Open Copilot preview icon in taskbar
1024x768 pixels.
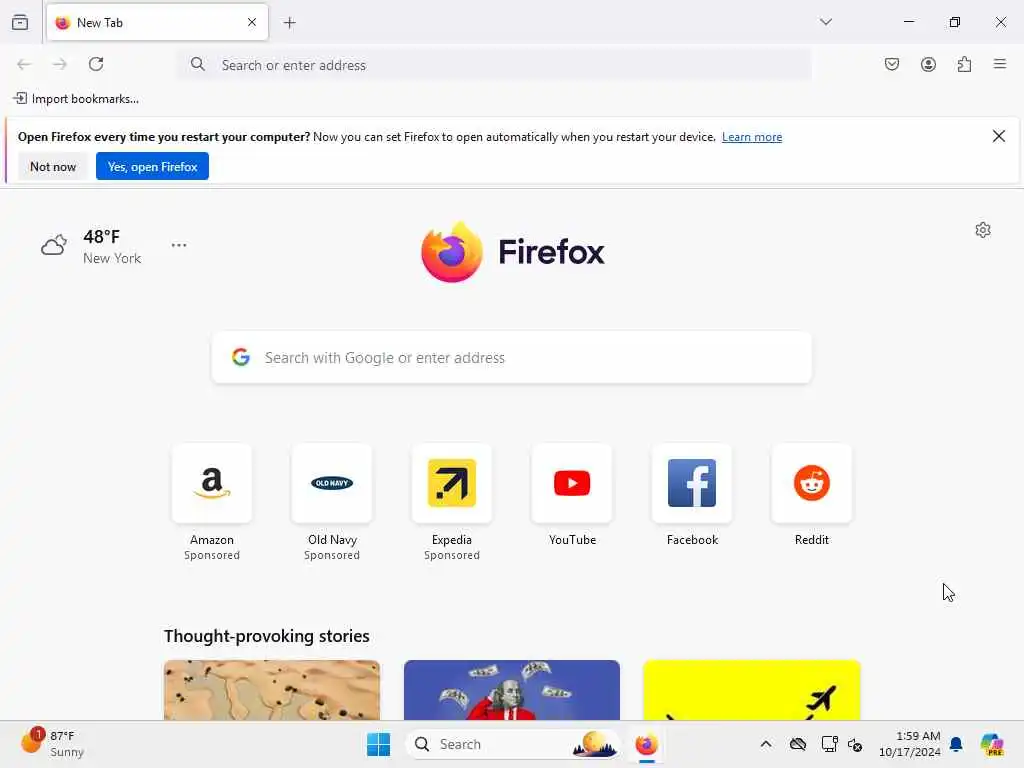tap(992, 744)
